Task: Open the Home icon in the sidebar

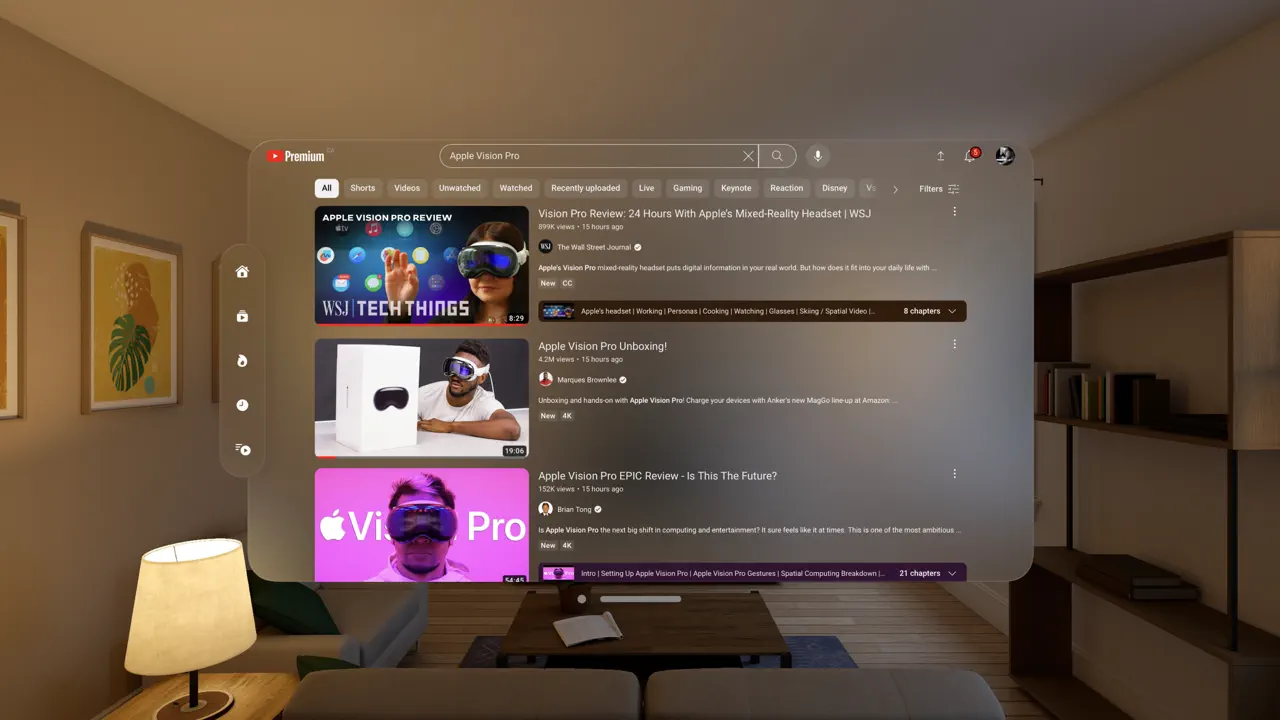Action: 242,272
